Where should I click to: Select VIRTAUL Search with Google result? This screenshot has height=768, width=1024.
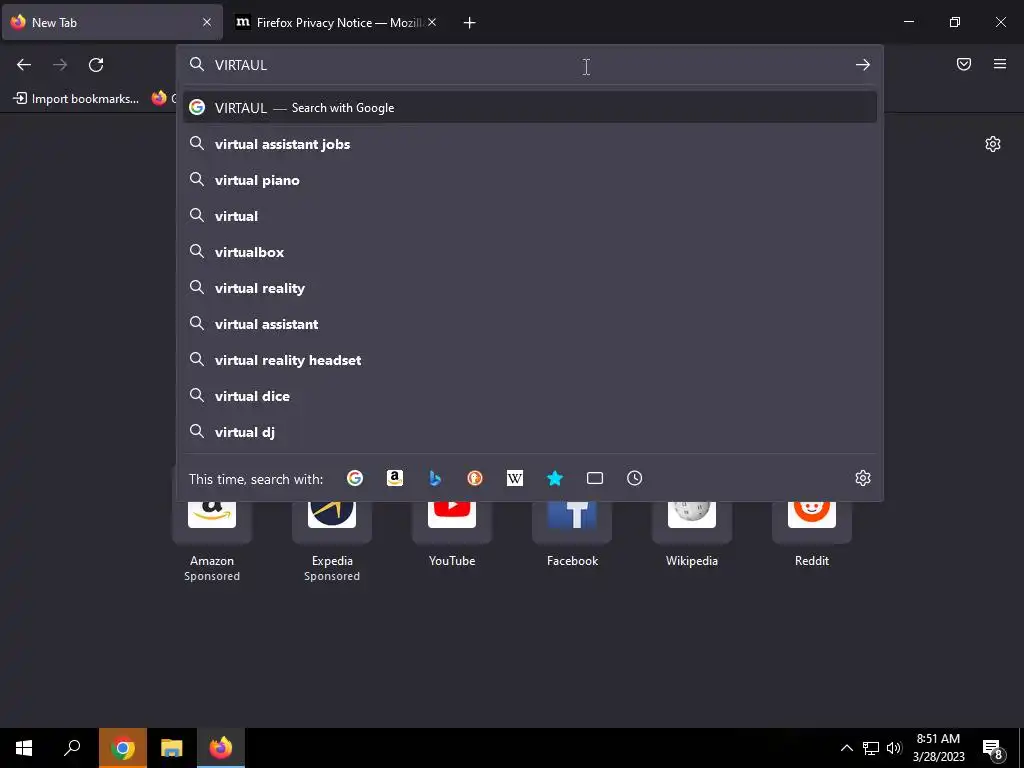pos(530,108)
